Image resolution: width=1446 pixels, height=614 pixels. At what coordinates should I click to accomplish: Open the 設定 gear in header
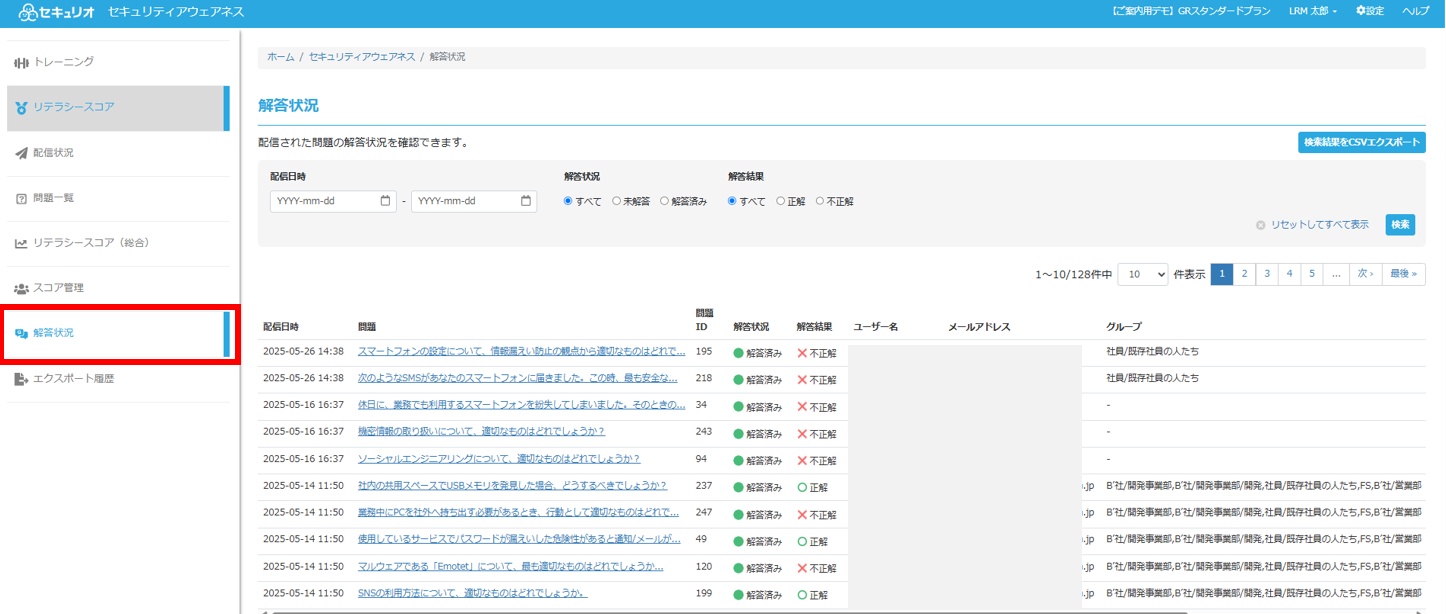(1361, 11)
